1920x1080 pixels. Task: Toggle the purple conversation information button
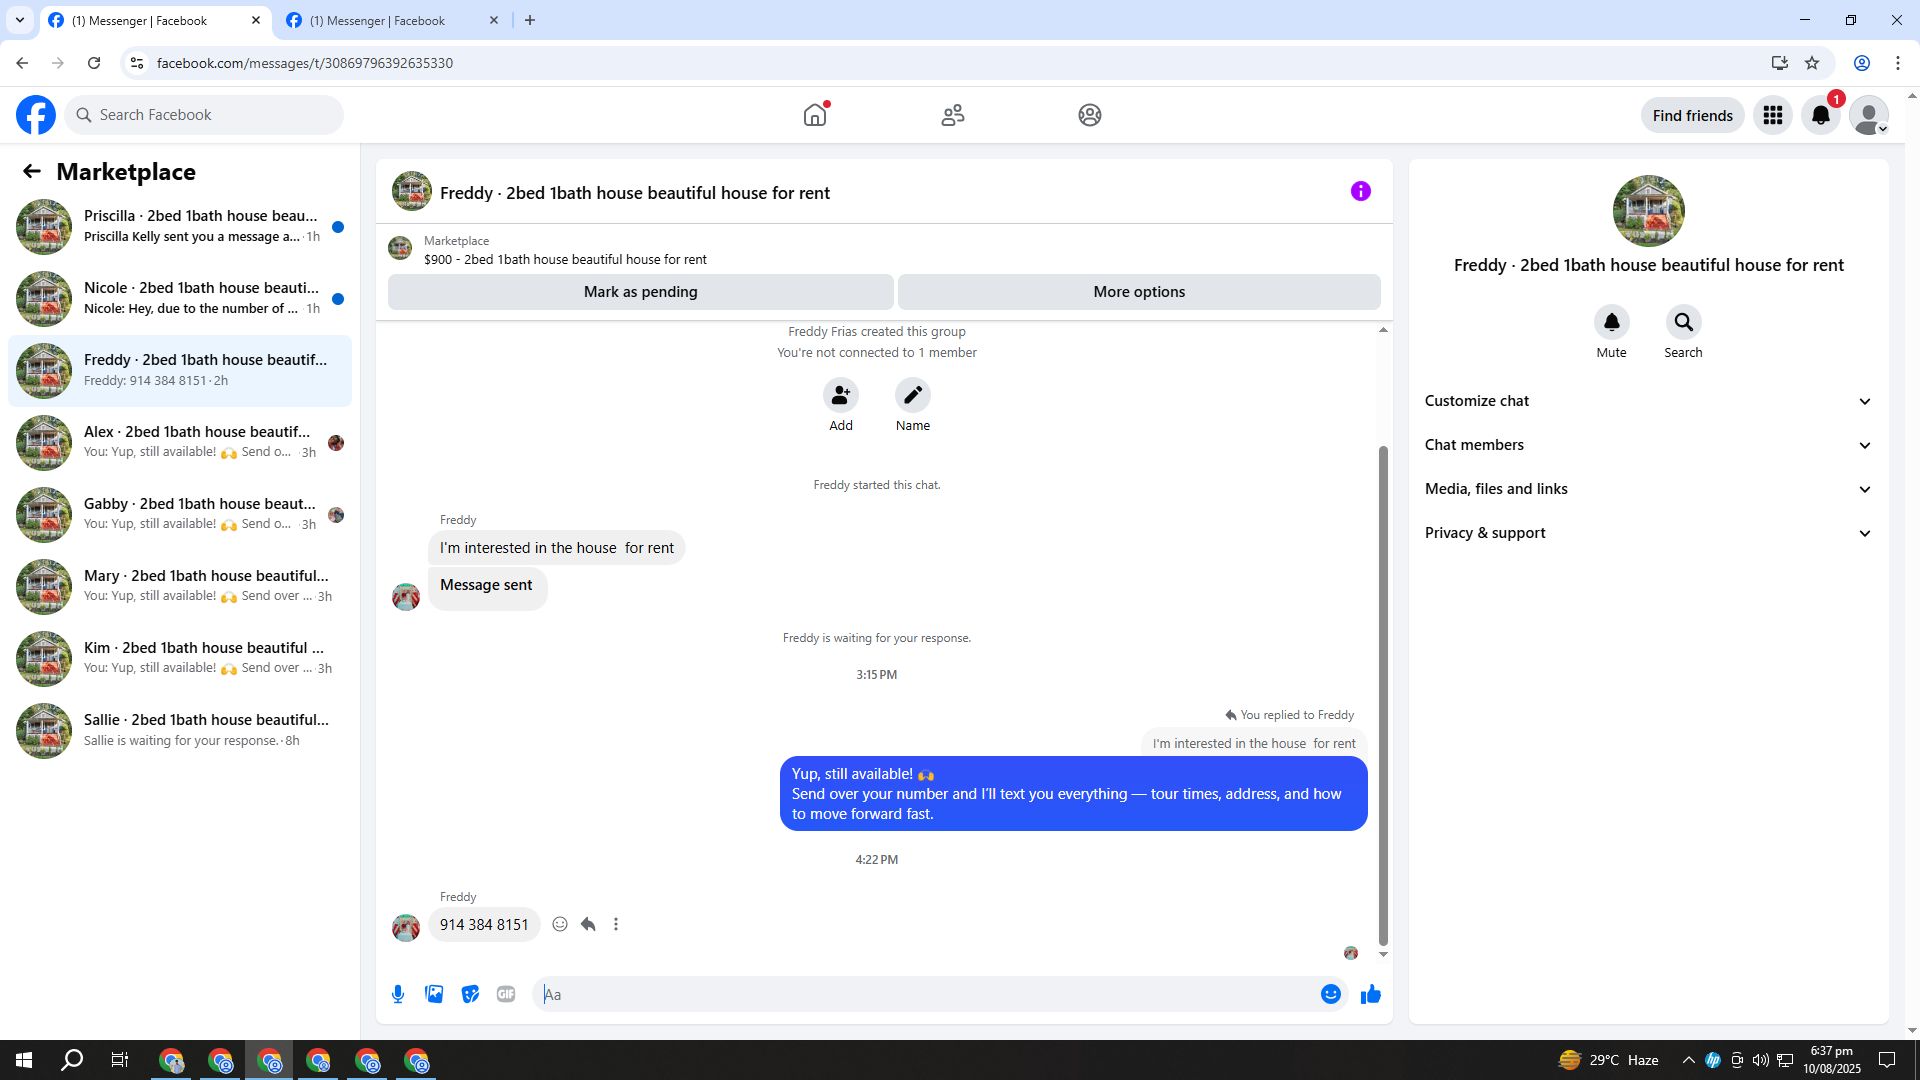coord(1360,191)
